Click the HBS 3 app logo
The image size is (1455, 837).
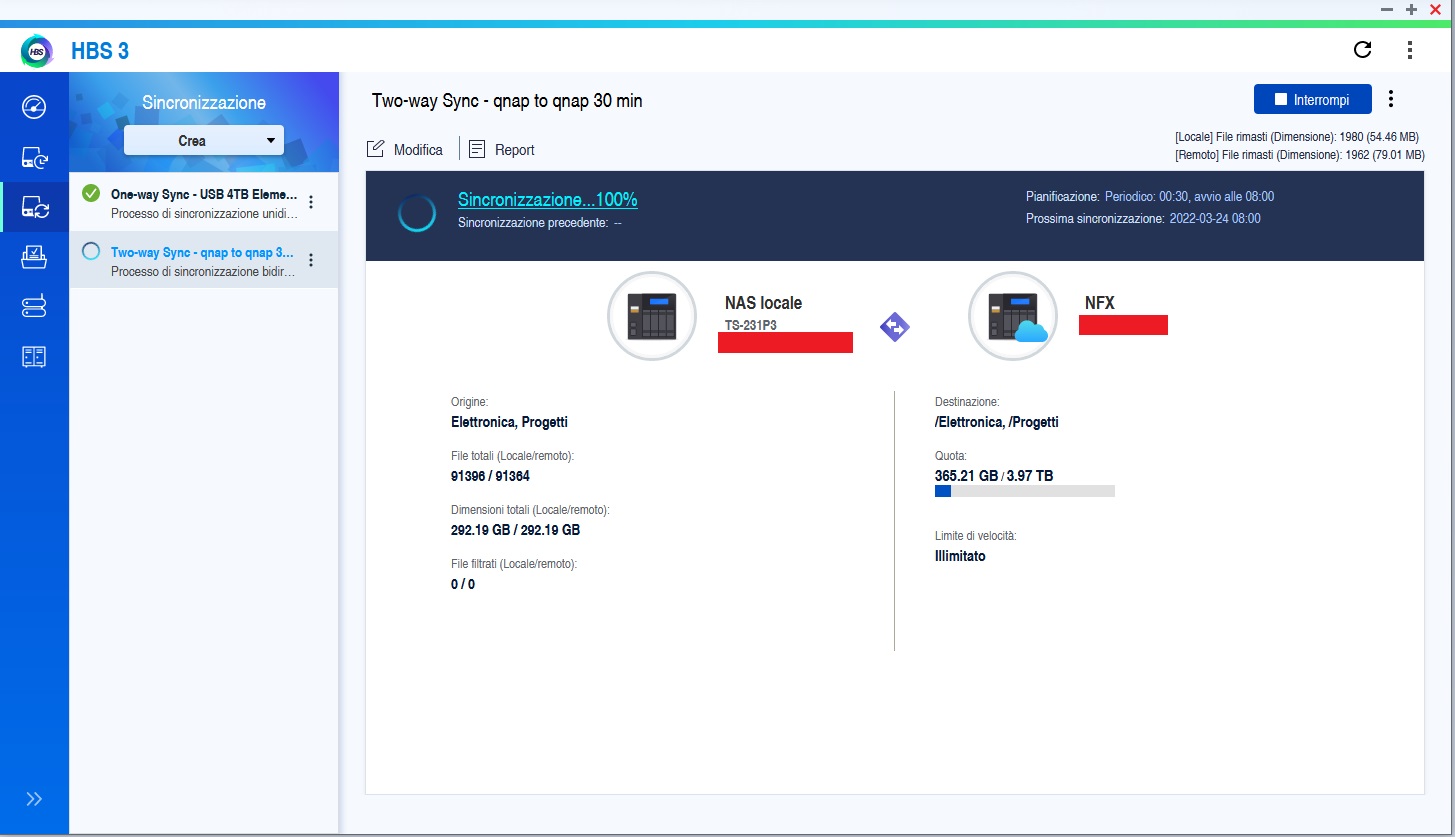click(37, 51)
